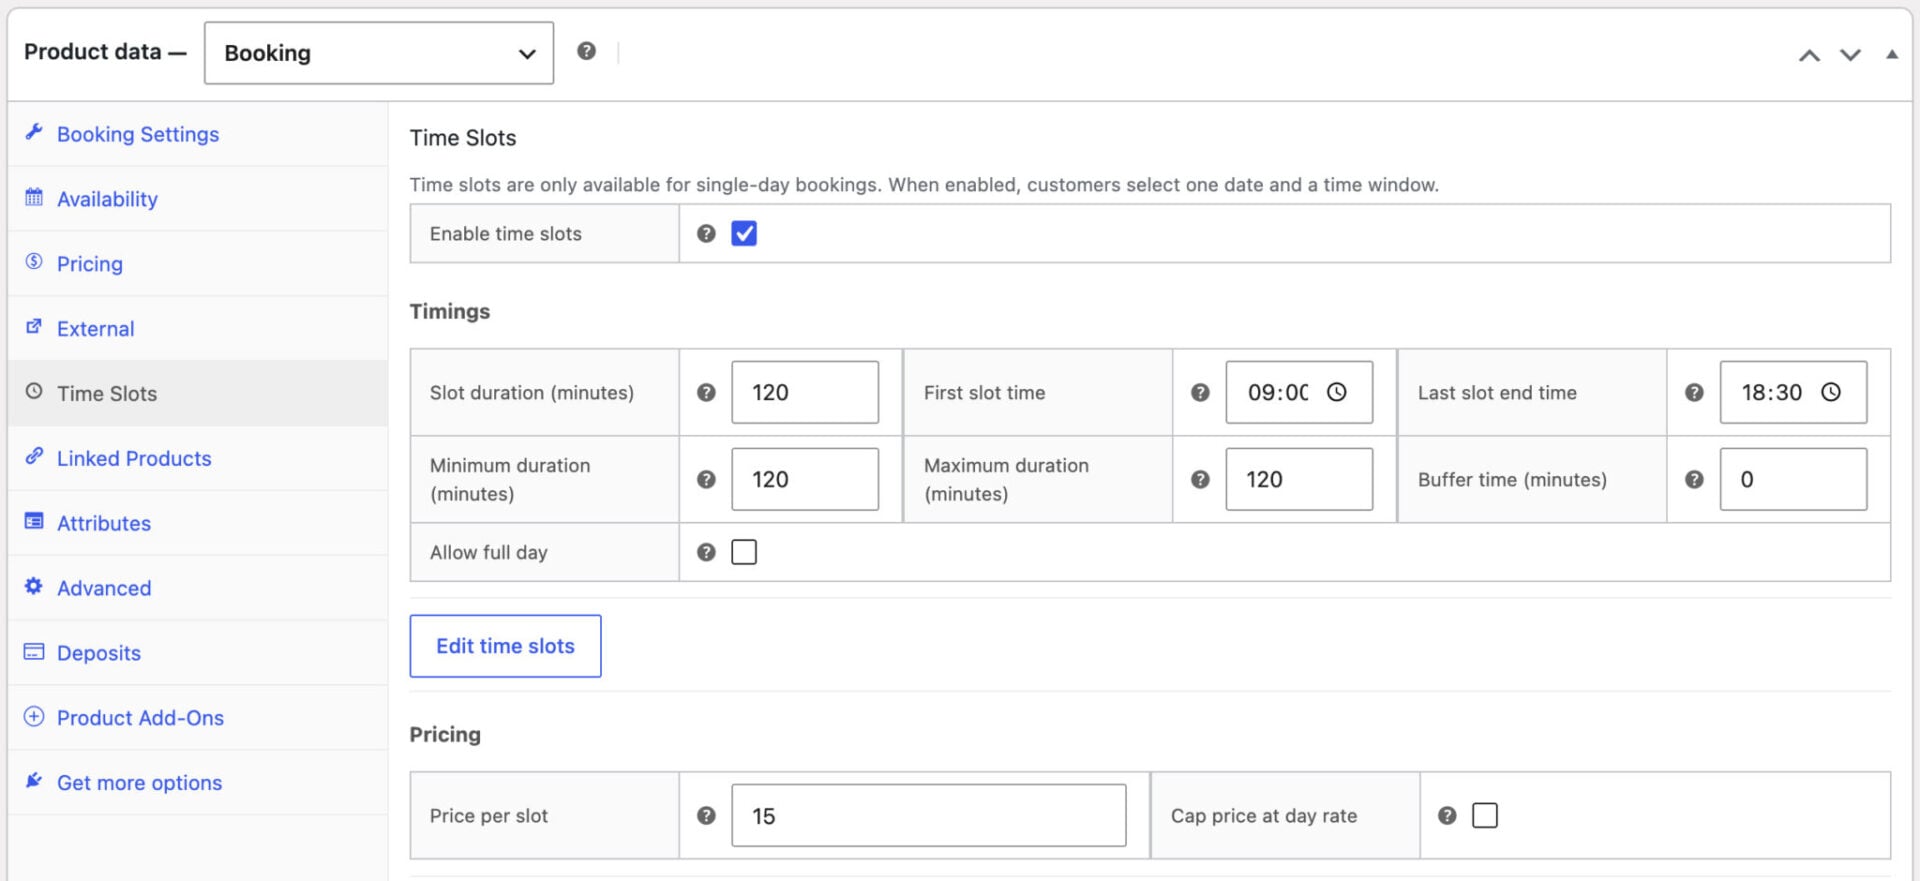This screenshot has height=881, width=1920.
Task: Open time picker clock in Last slot end time
Action: pos(1830,392)
